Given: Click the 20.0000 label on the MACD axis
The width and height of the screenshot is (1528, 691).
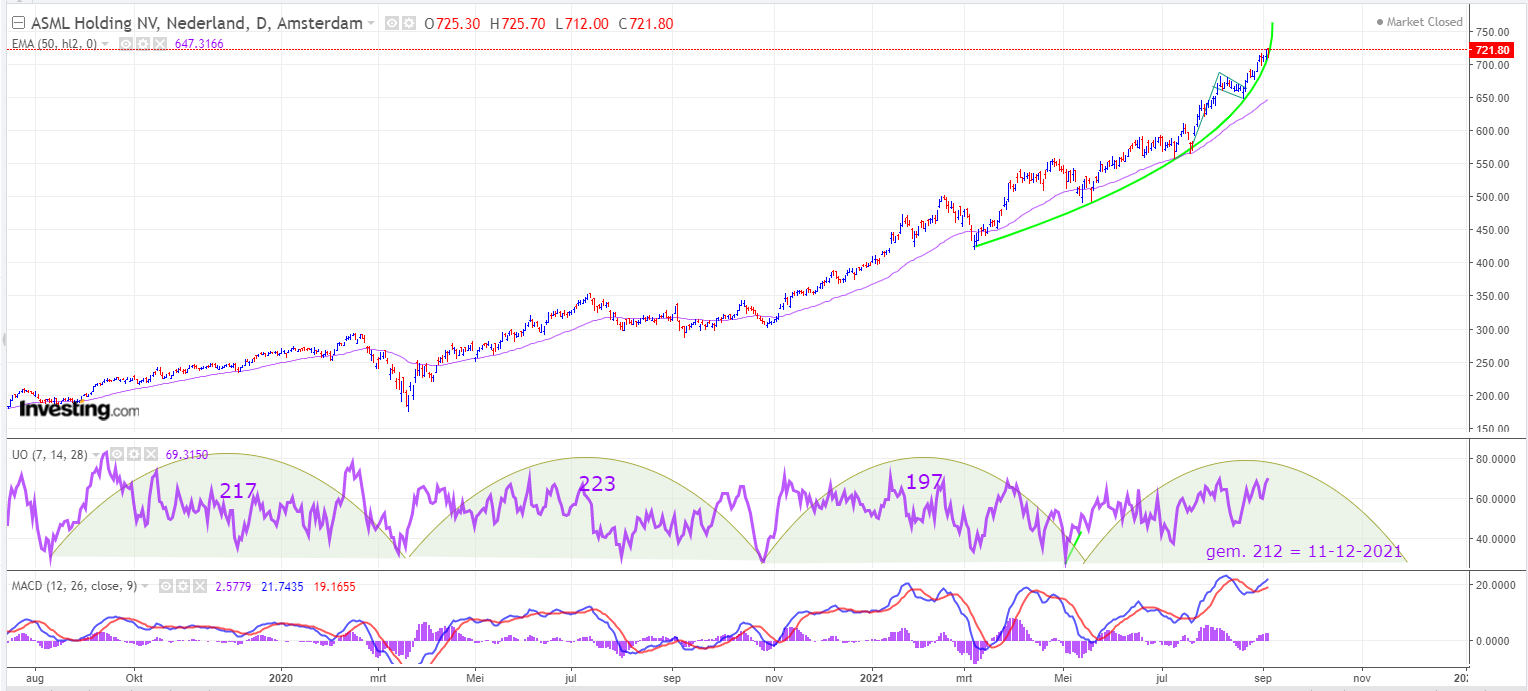Looking at the screenshot, I should coord(1495,586).
